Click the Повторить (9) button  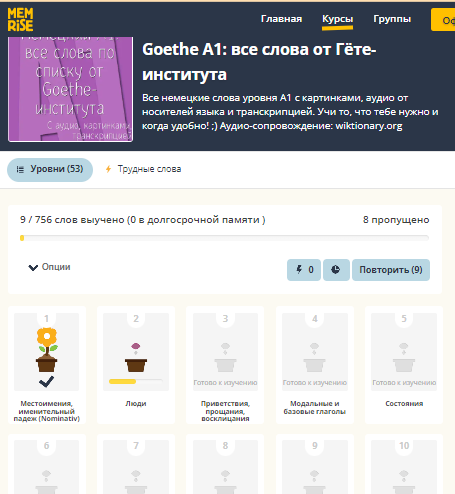pyautogui.click(x=391, y=270)
